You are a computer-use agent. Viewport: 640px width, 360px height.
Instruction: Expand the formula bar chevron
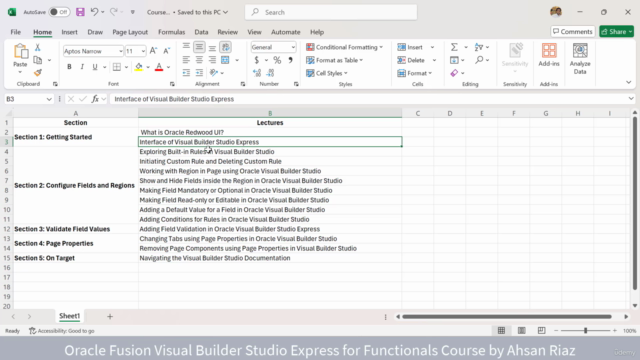(631, 99)
